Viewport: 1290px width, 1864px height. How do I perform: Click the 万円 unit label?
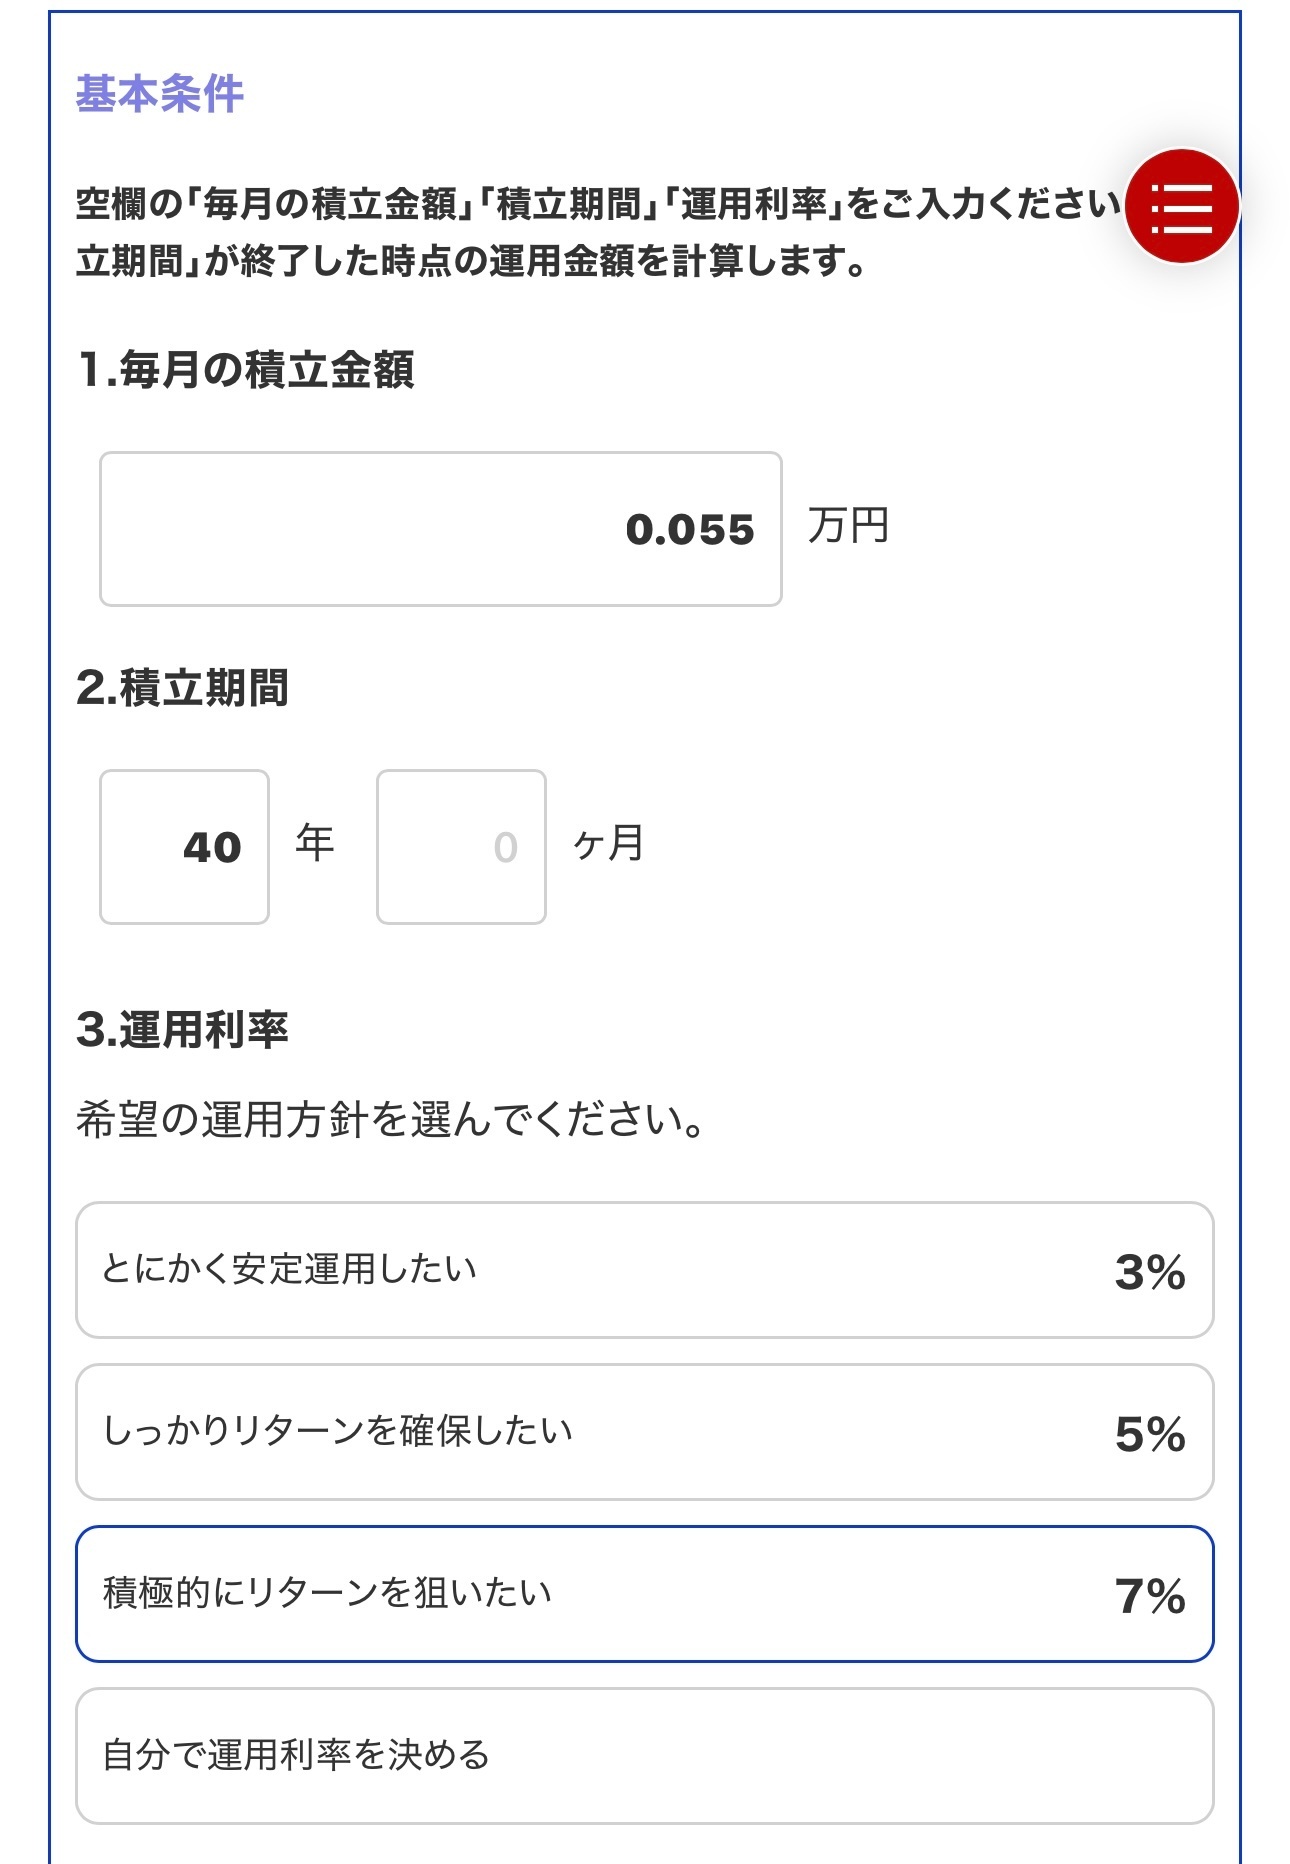pos(848,526)
